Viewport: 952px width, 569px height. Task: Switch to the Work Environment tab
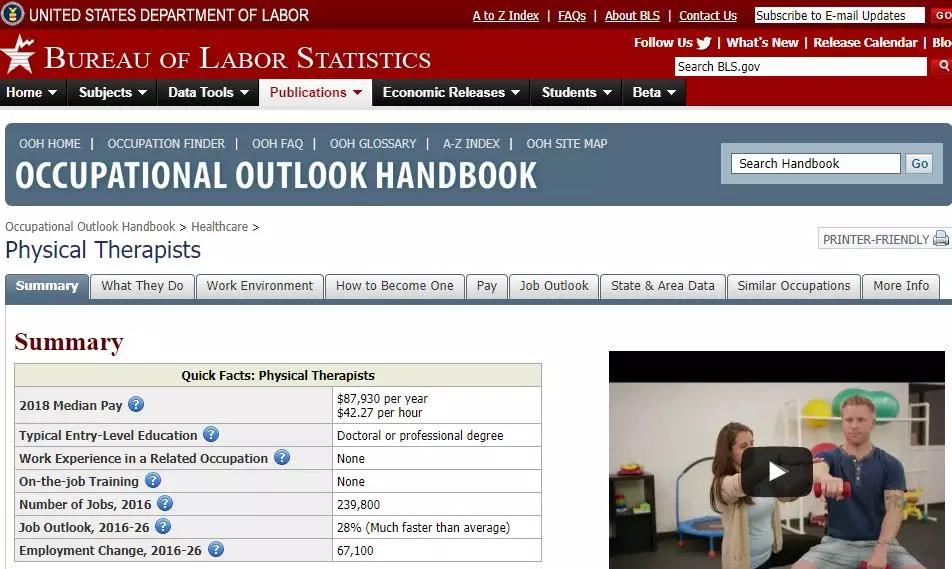259,286
